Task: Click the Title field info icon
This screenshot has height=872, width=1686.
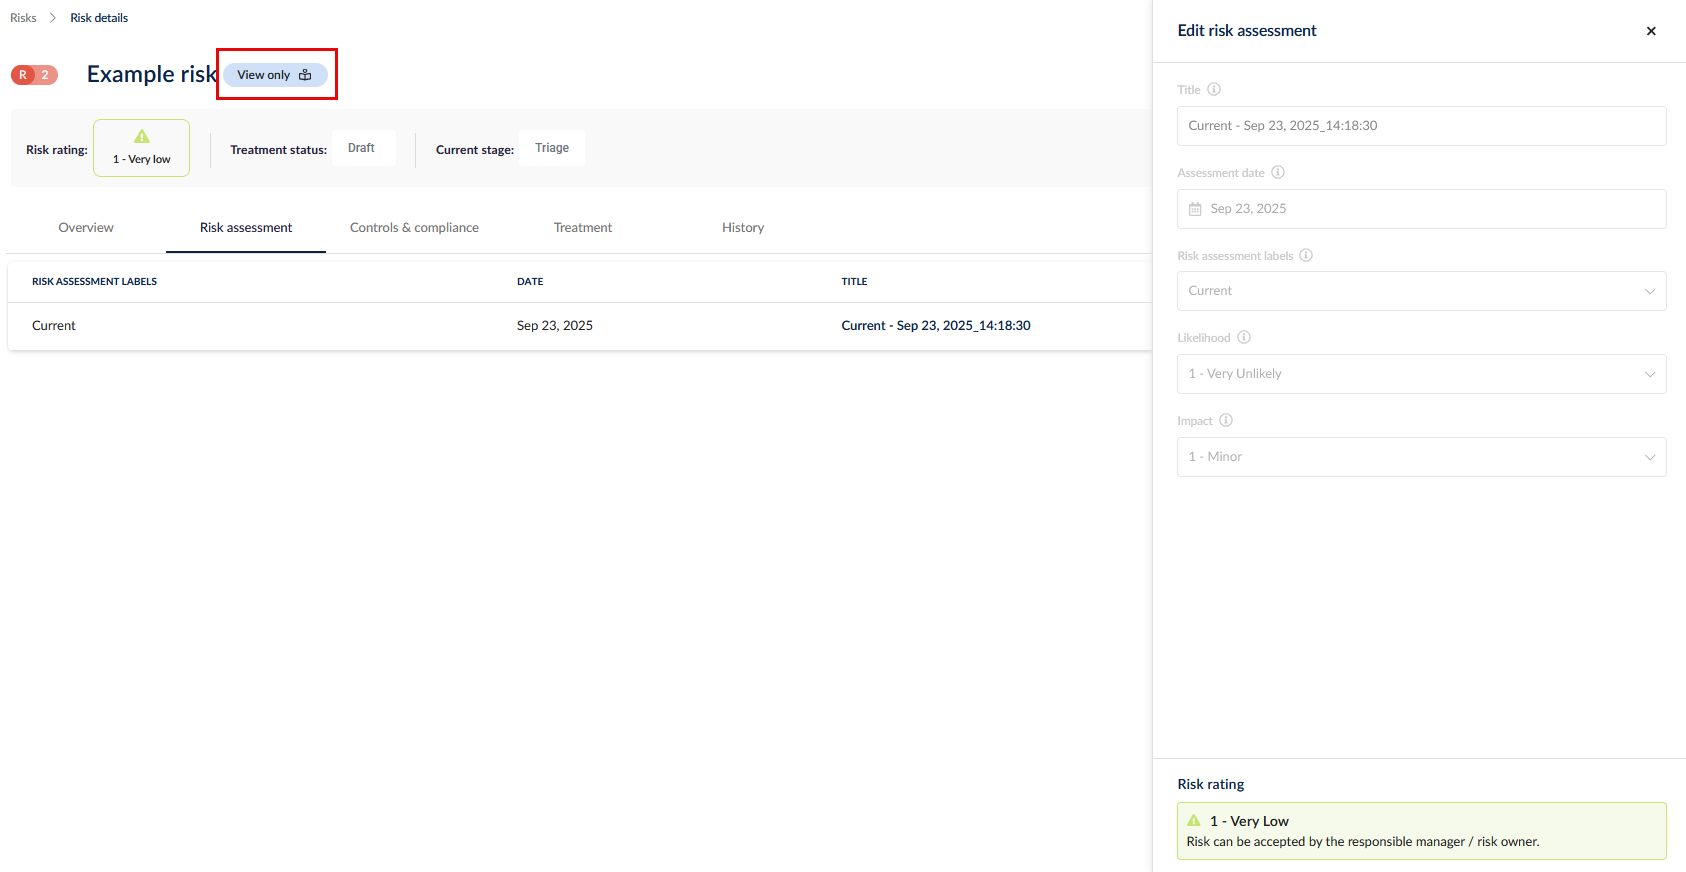Action: [1214, 89]
